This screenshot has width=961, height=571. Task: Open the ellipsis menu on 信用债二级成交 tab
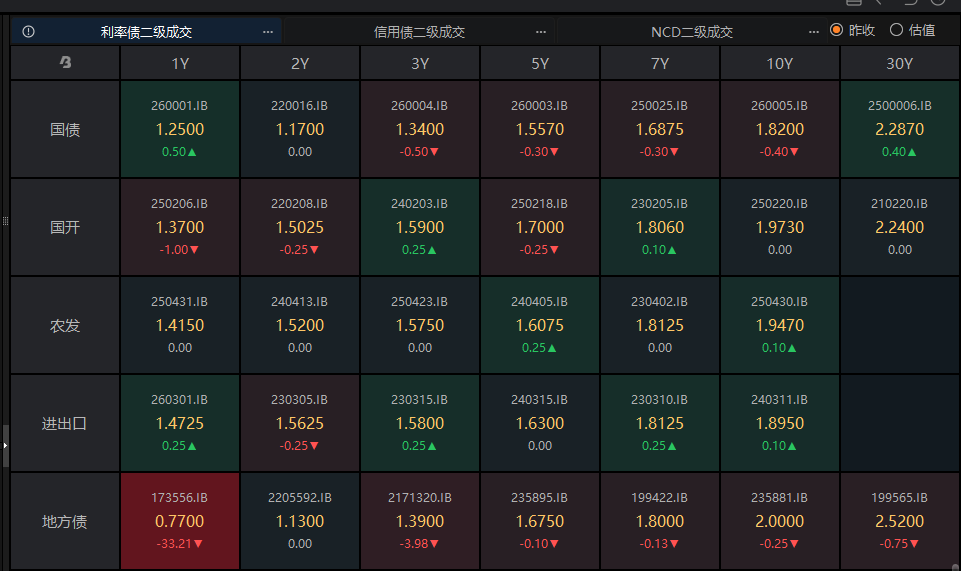(541, 32)
